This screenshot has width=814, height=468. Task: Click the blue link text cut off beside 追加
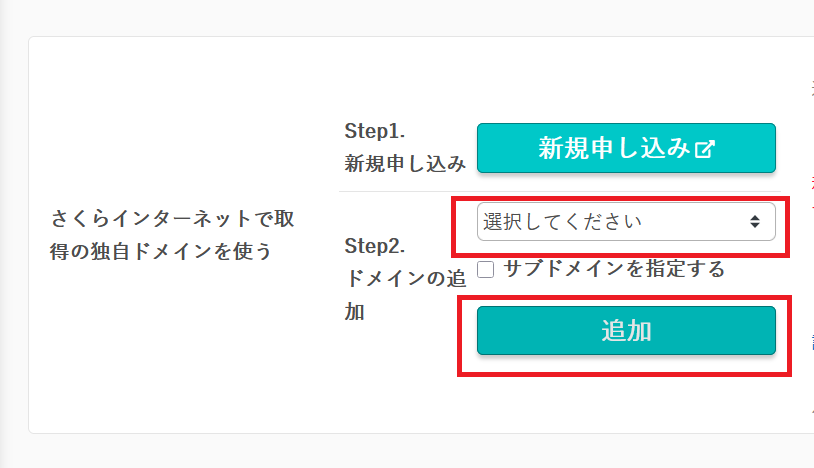click(812, 342)
